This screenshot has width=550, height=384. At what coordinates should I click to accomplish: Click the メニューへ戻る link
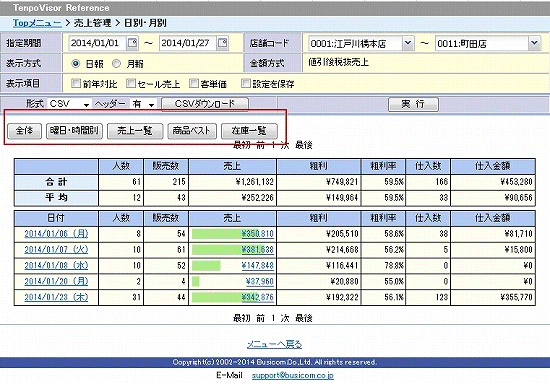(x=274, y=344)
